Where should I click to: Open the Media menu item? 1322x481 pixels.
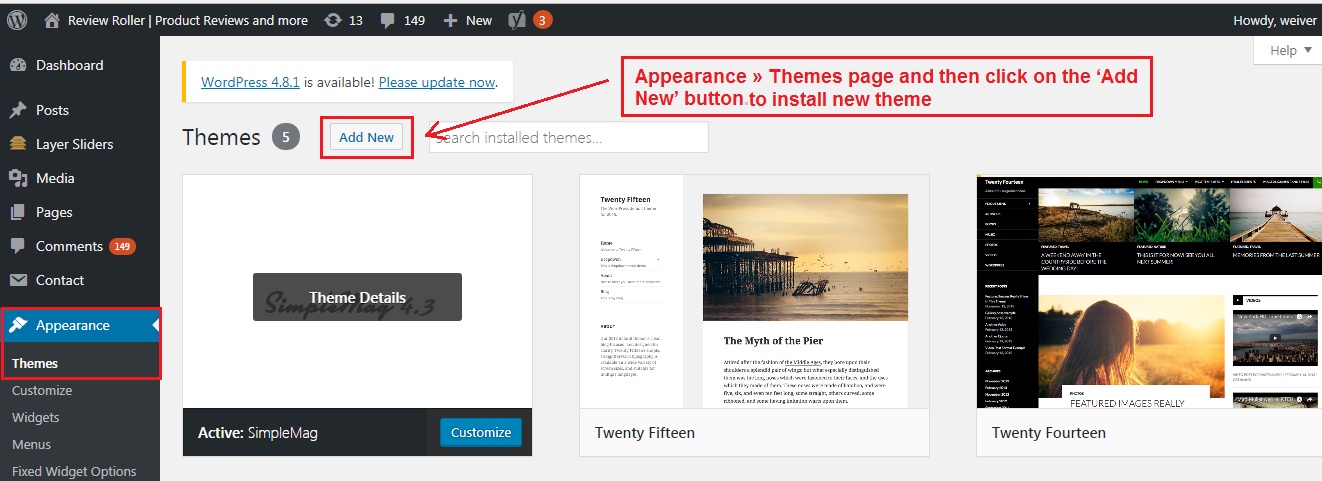pyautogui.click(x=55, y=178)
